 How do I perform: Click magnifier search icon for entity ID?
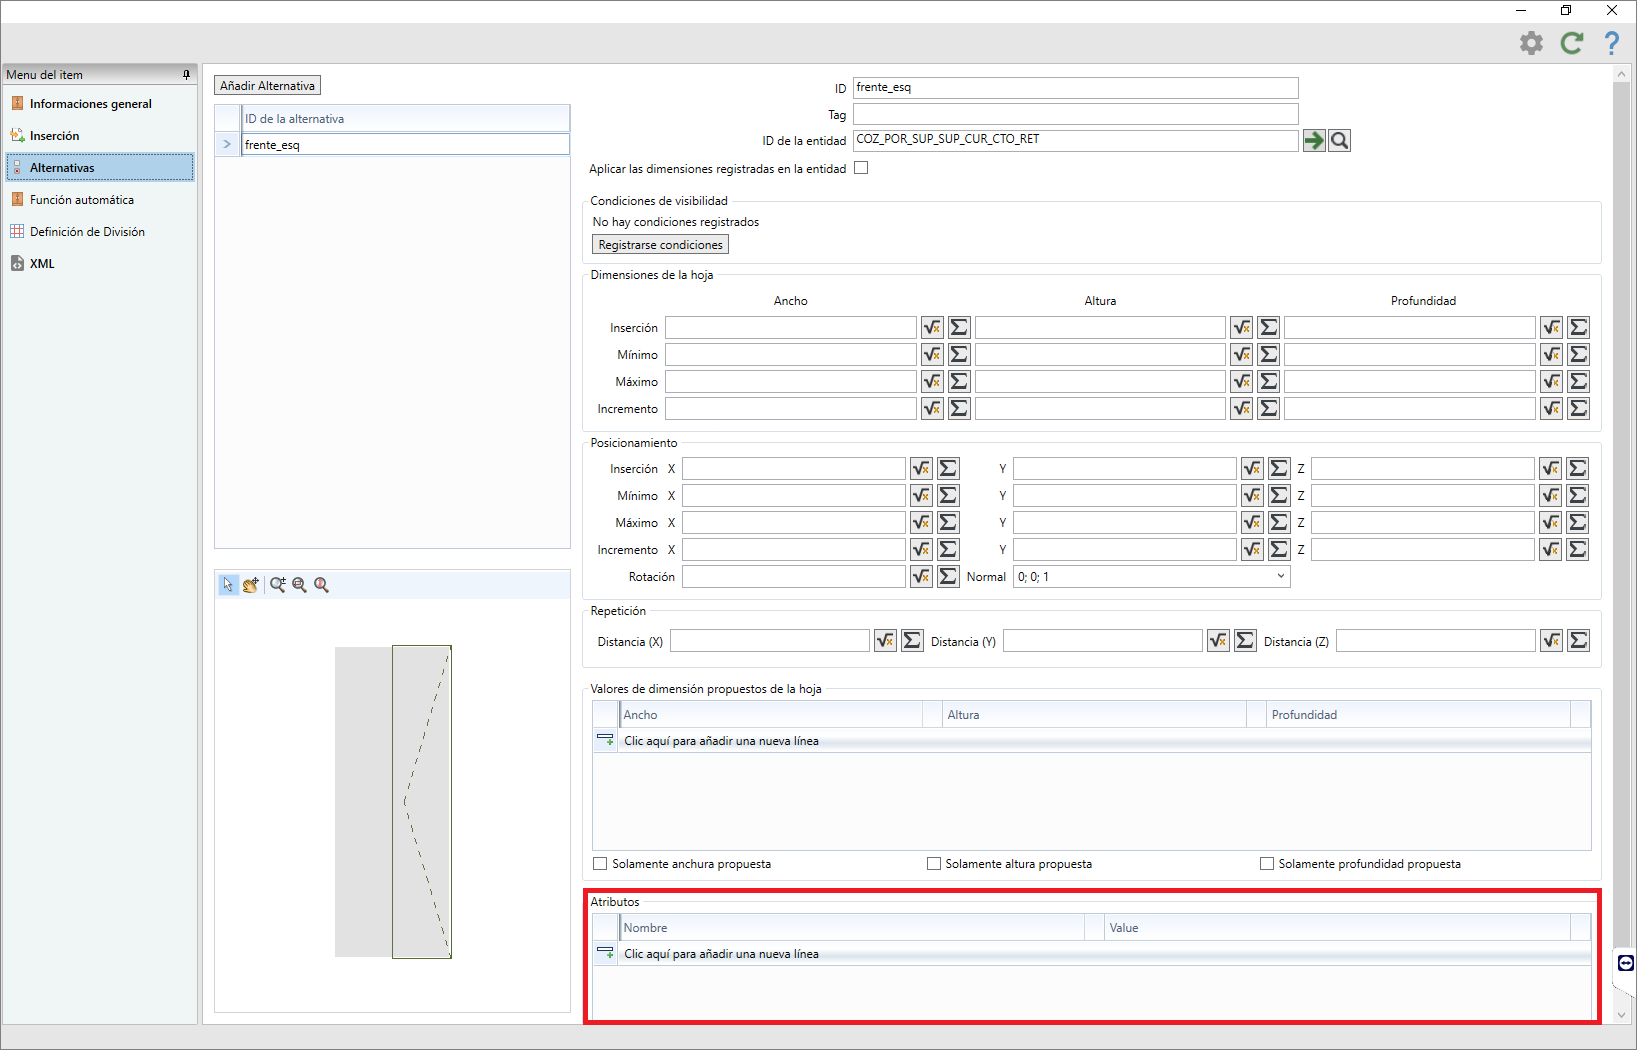click(x=1340, y=141)
